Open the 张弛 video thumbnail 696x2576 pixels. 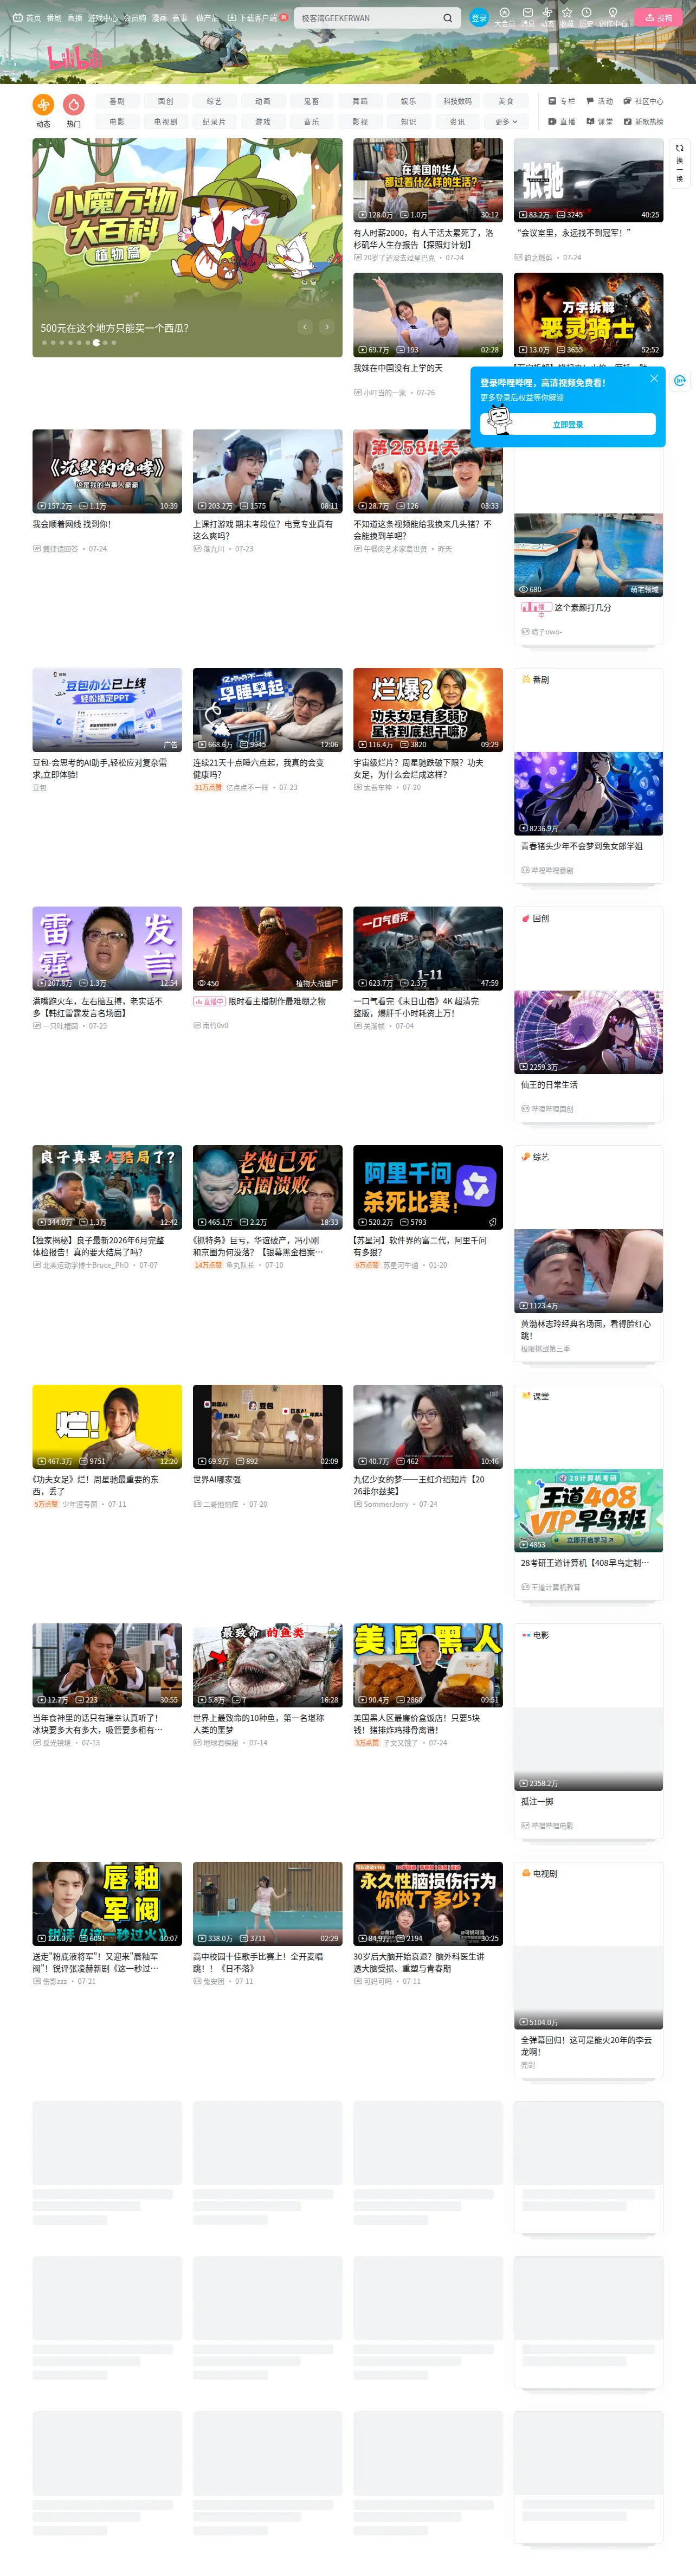pyautogui.click(x=588, y=180)
